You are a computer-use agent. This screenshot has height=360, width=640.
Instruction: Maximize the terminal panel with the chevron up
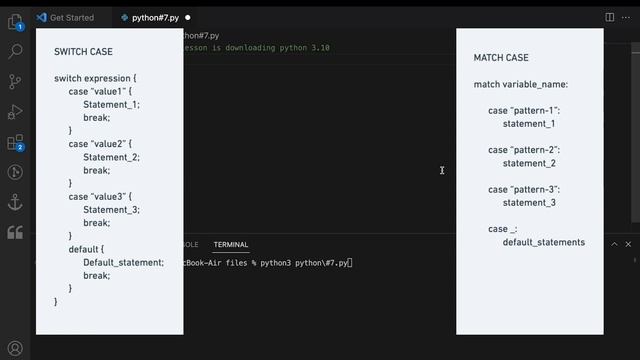click(x=614, y=244)
